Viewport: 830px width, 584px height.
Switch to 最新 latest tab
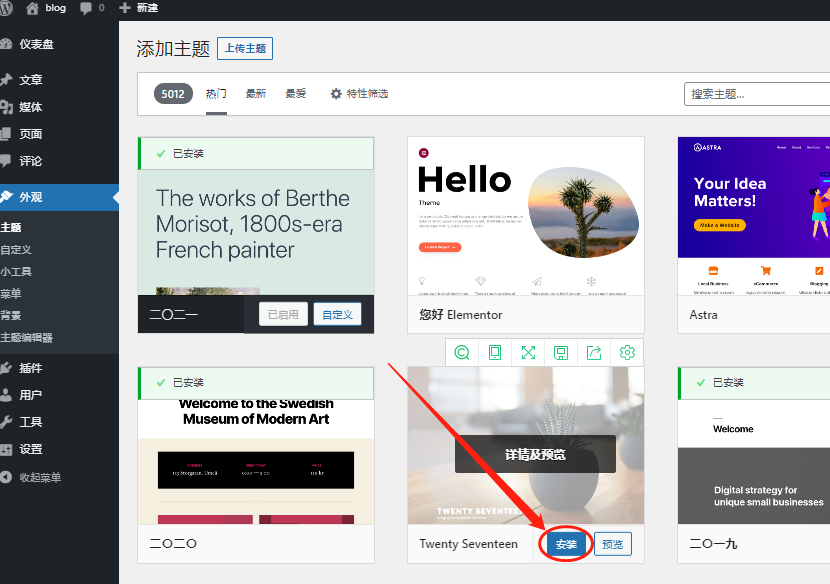[256, 94]
